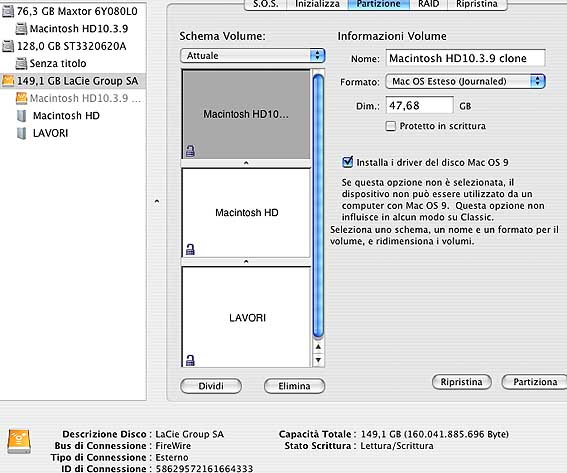The image size is (567, 473).
Task: Select the Partizione tab
Action: (x=379, y=4)
